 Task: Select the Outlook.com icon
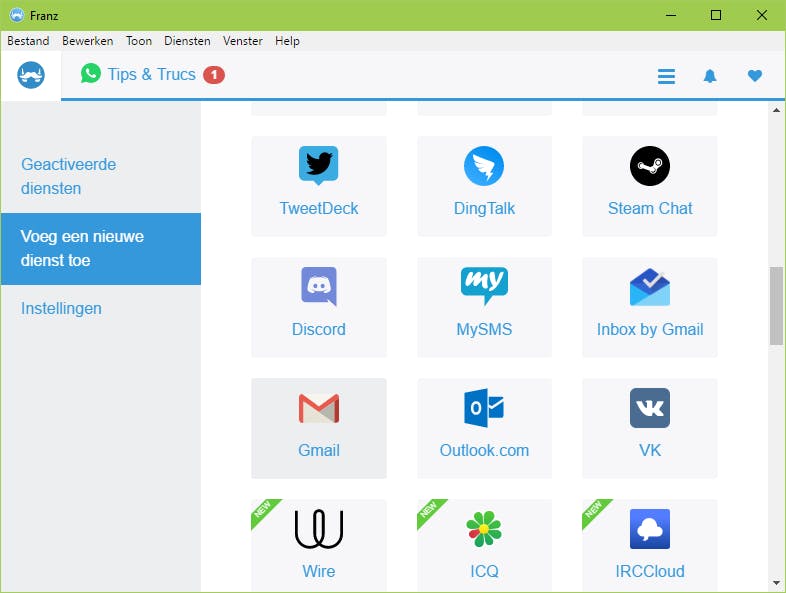484,408
